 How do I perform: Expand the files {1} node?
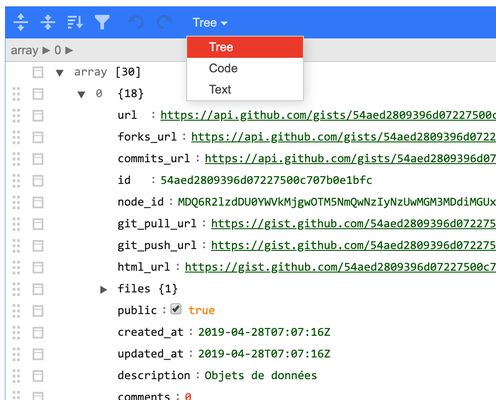(103, 289)
